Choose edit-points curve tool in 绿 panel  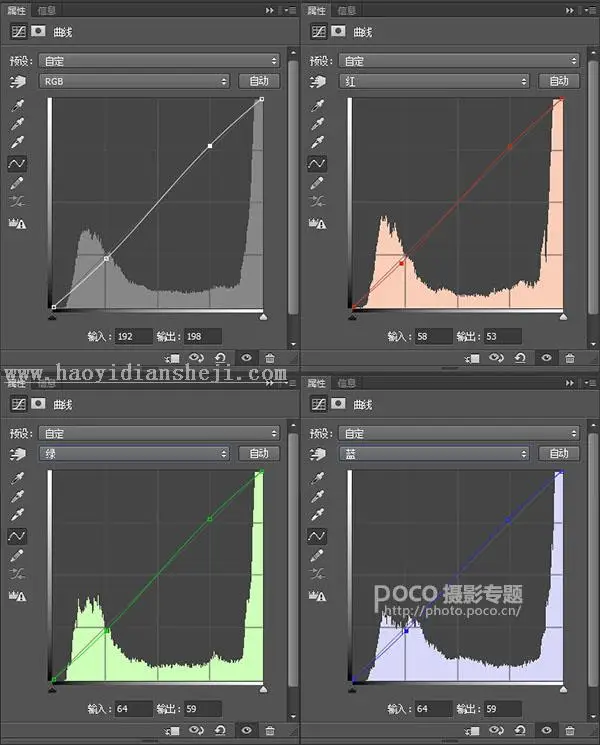point(17,536)
